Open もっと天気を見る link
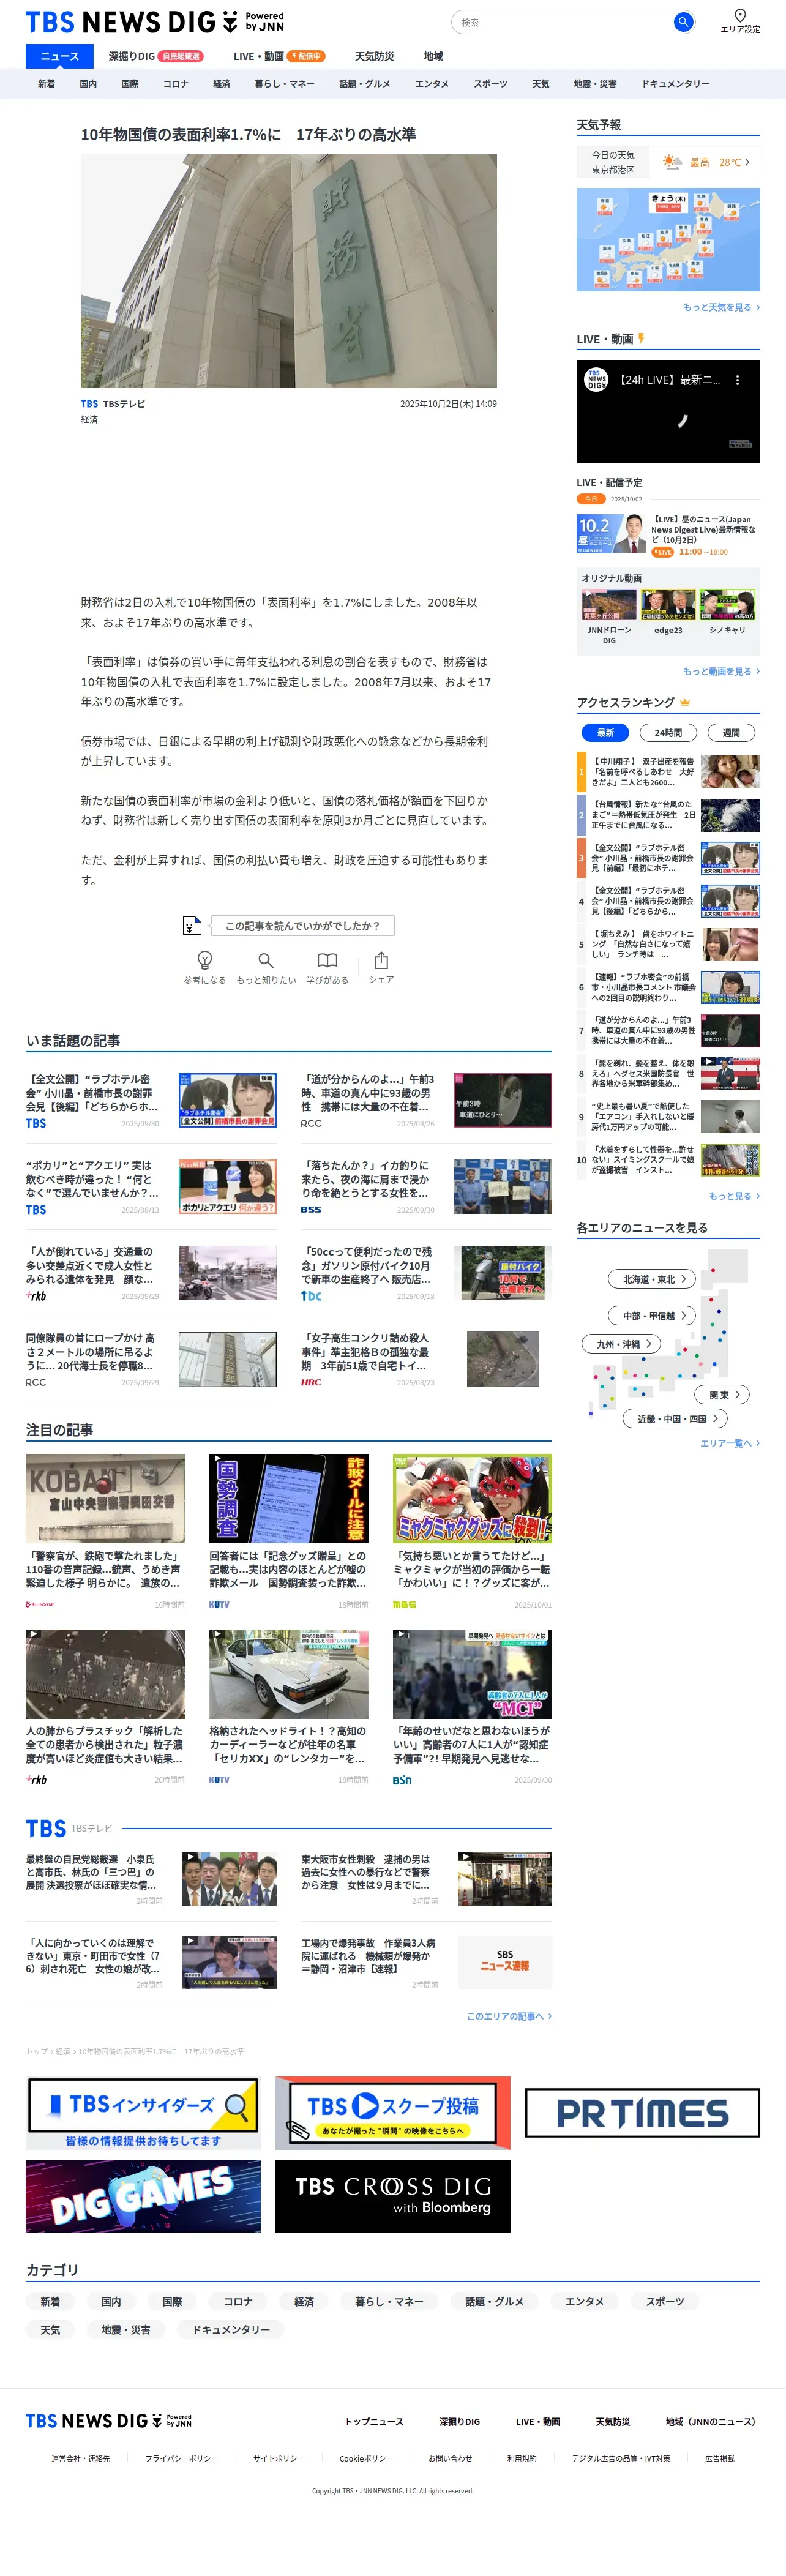This screenshot has height=2576, width=786. 721,307
